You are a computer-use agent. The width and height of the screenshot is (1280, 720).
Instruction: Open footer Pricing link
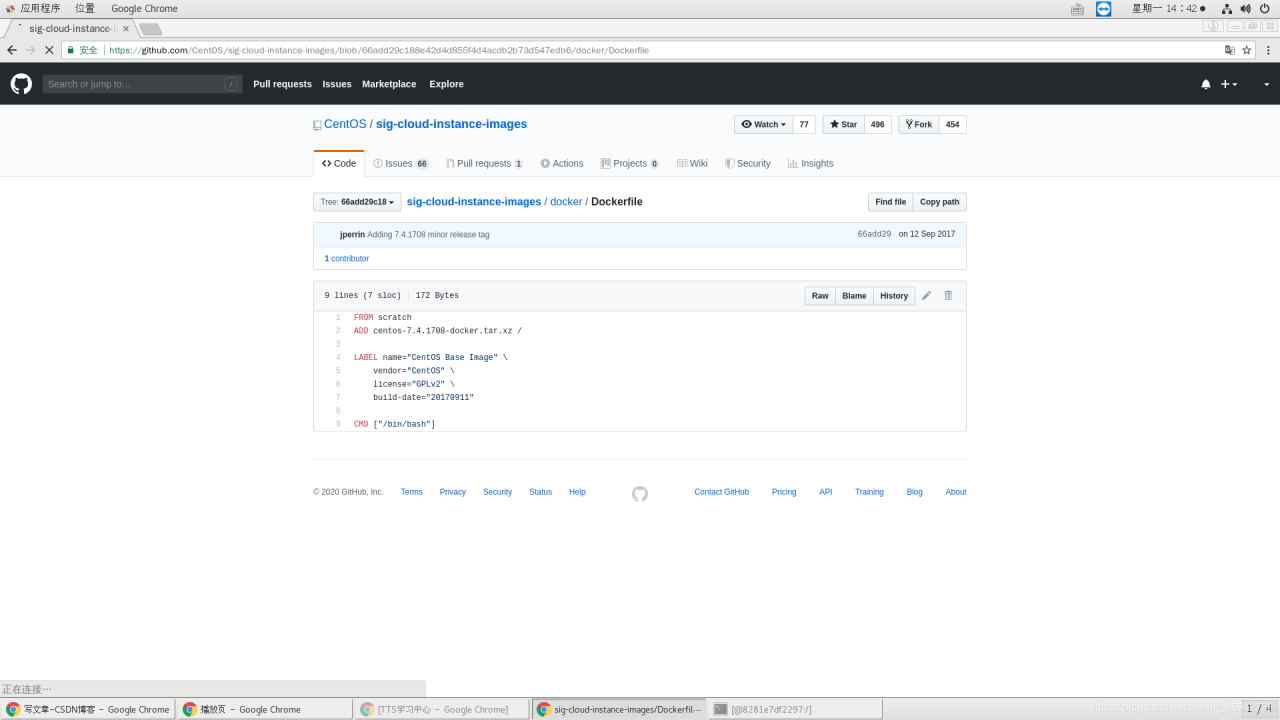784,492
